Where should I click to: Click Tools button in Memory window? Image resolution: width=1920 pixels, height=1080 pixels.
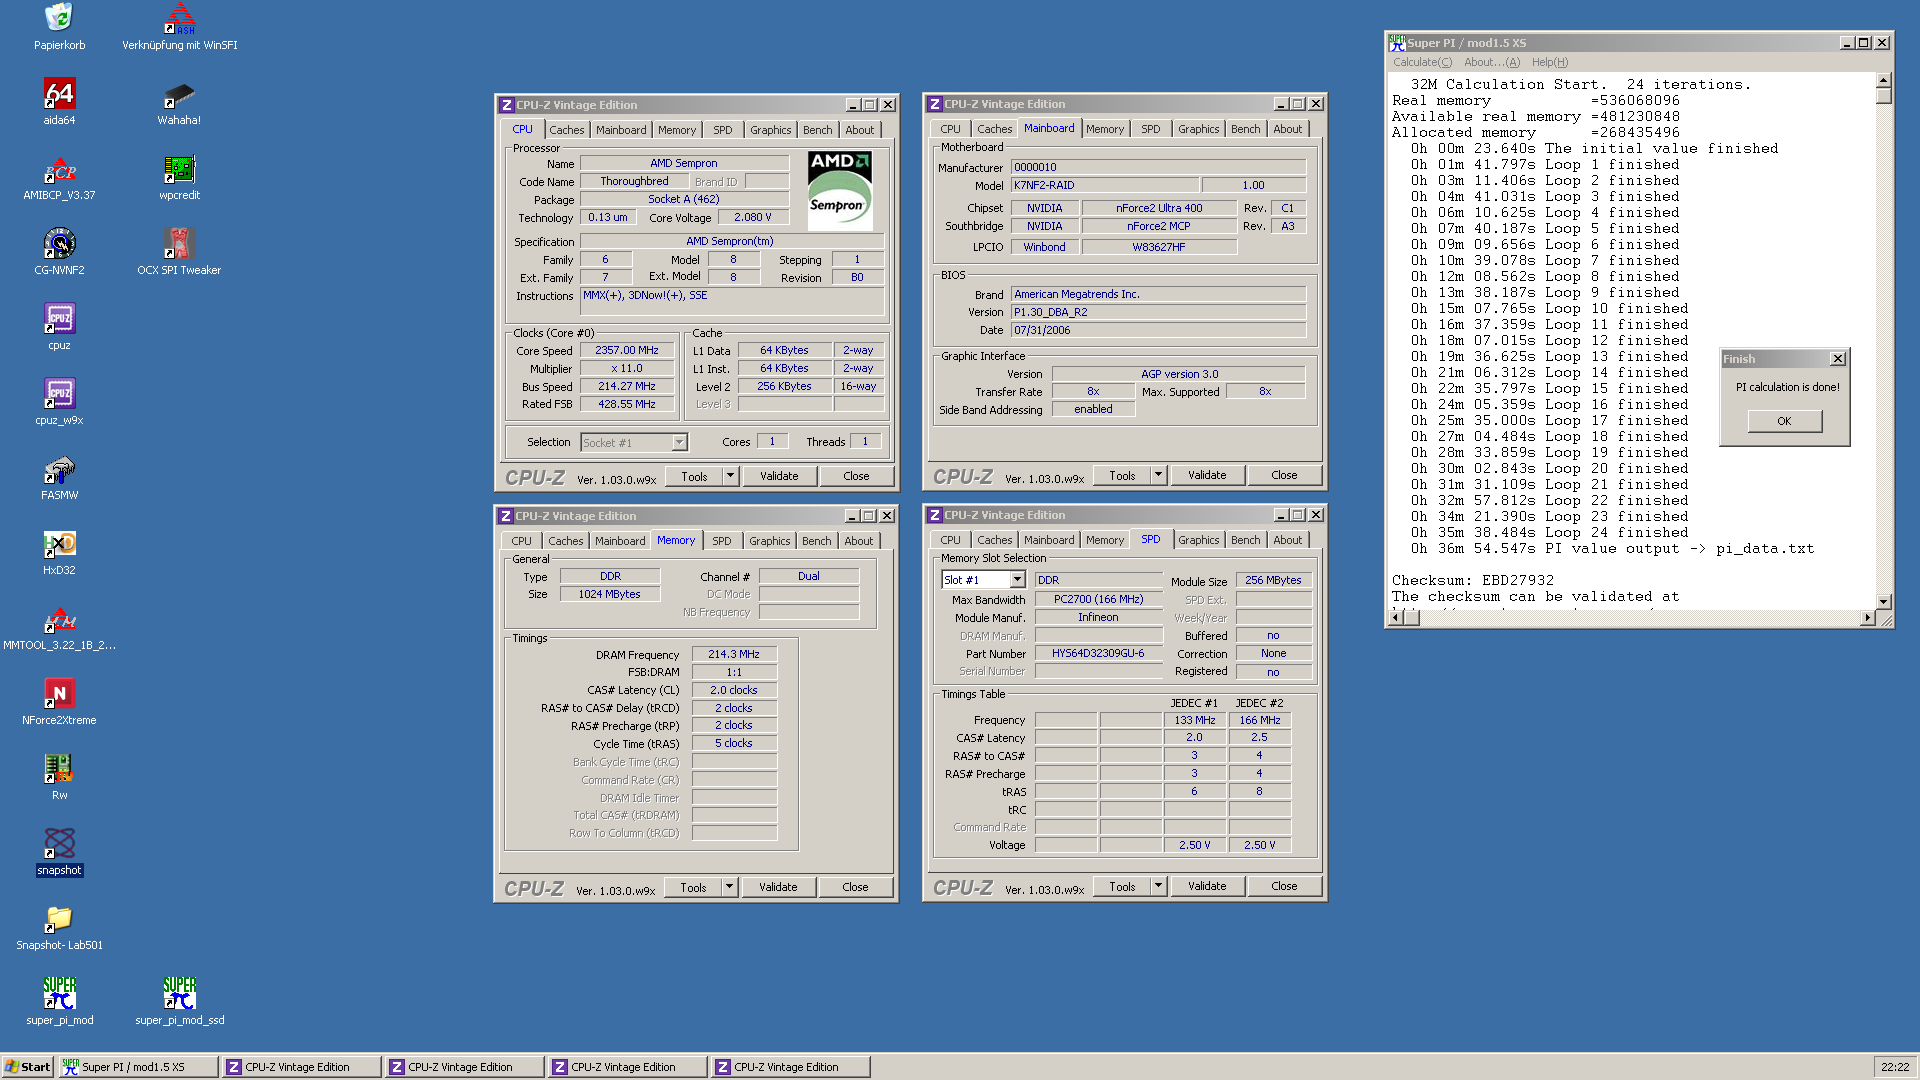tap(693, 887)
